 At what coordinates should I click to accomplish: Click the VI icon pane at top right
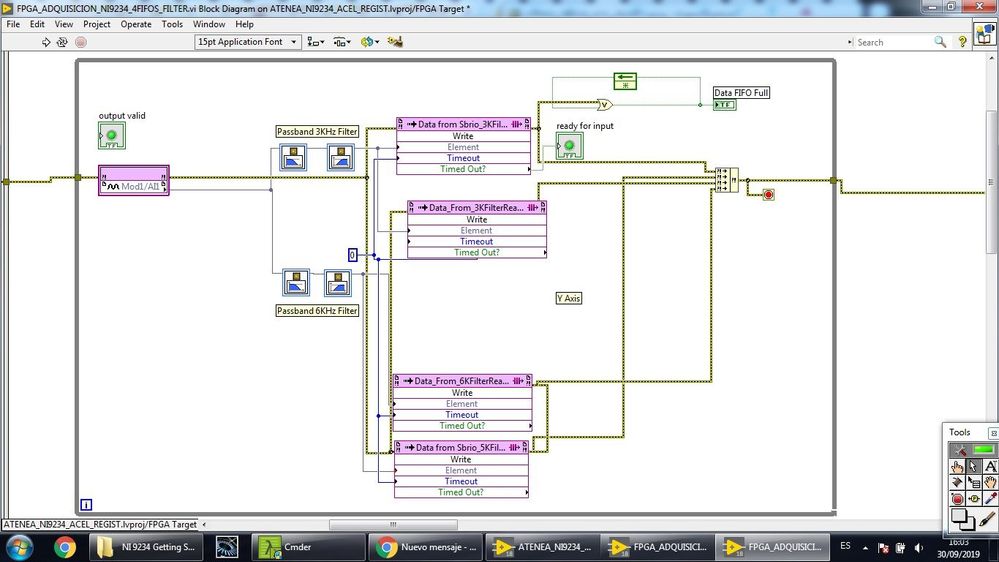pyautogui.click(x=985, y=33)
